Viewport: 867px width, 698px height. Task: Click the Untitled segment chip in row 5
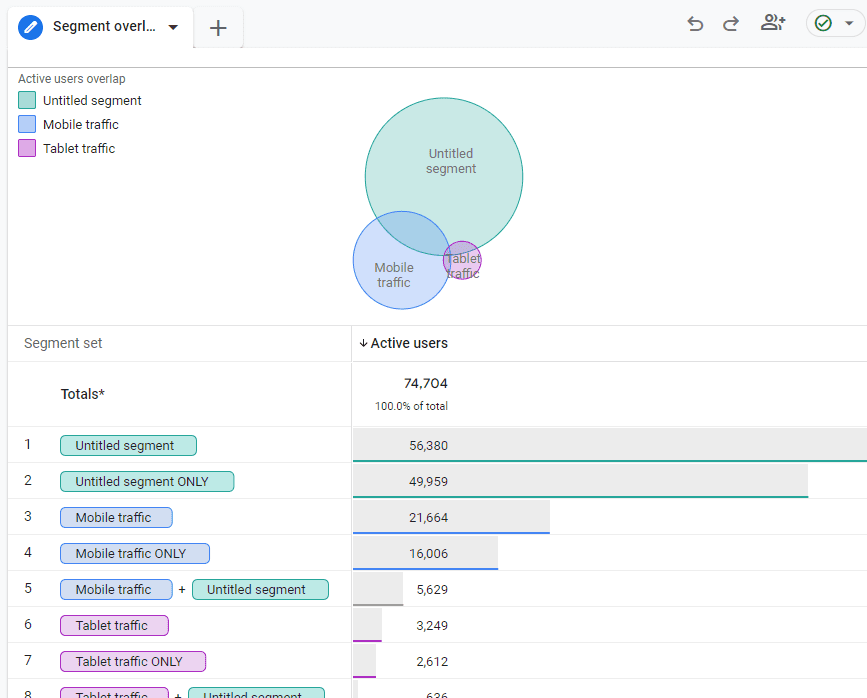pyautogui.click(x=260, y=589)
